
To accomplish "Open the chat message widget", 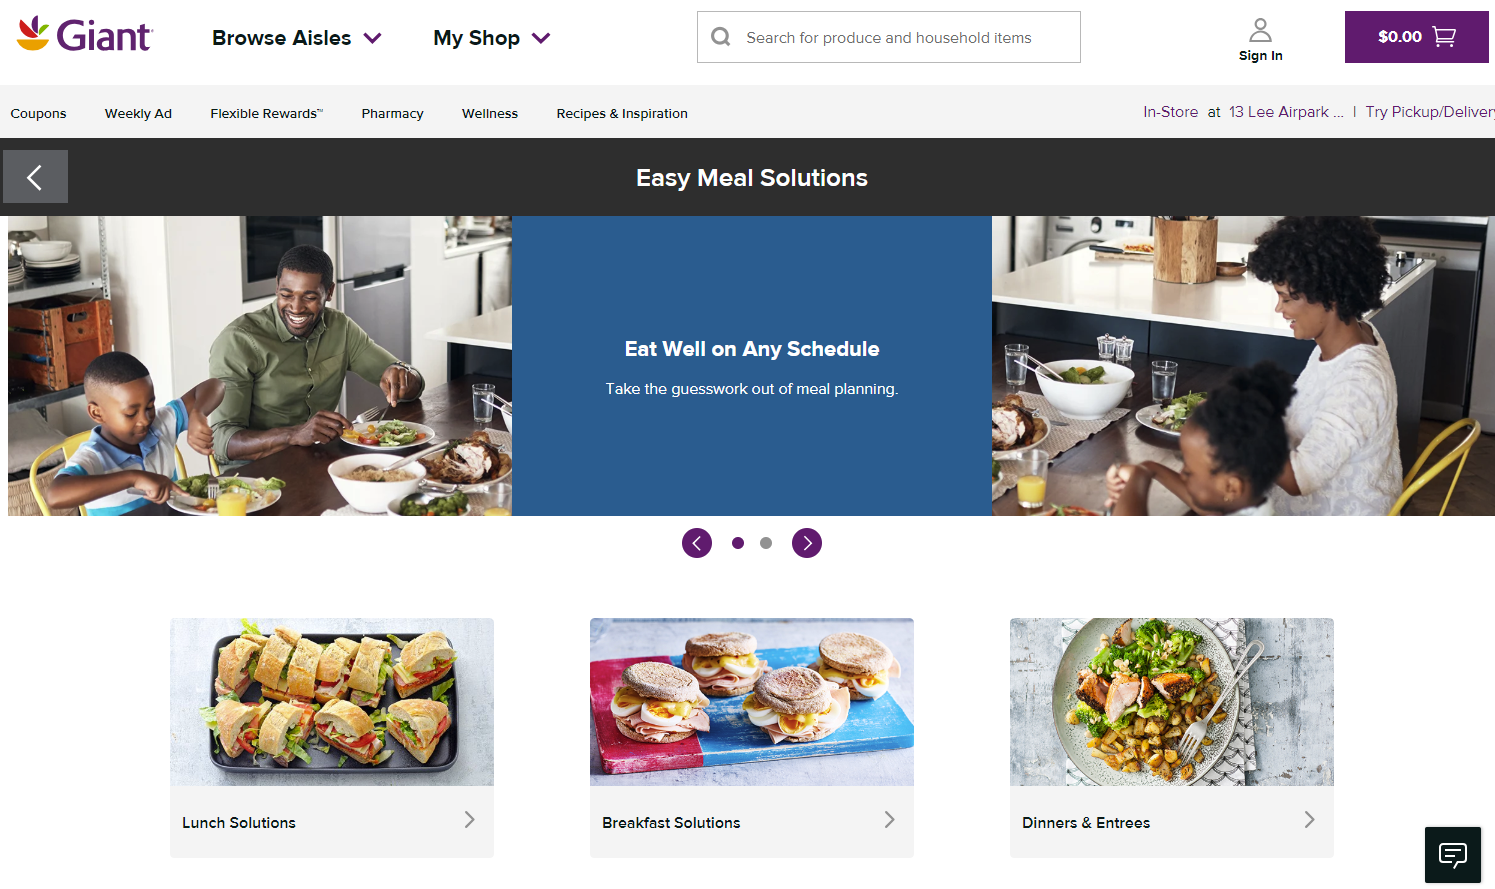I will (1452, 854).
